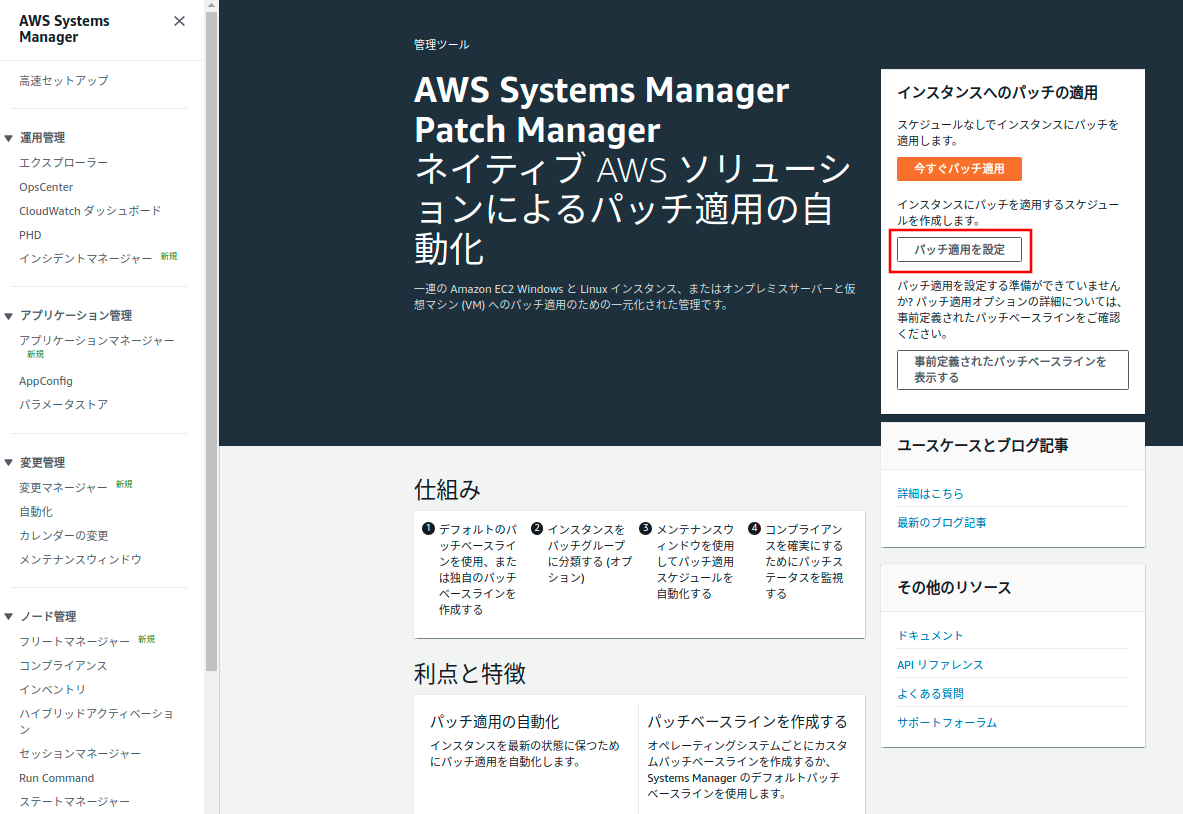1183x814 pixels.
Task: Click the パッチ適用を設定 button
Action: click(x=959, y=249)
